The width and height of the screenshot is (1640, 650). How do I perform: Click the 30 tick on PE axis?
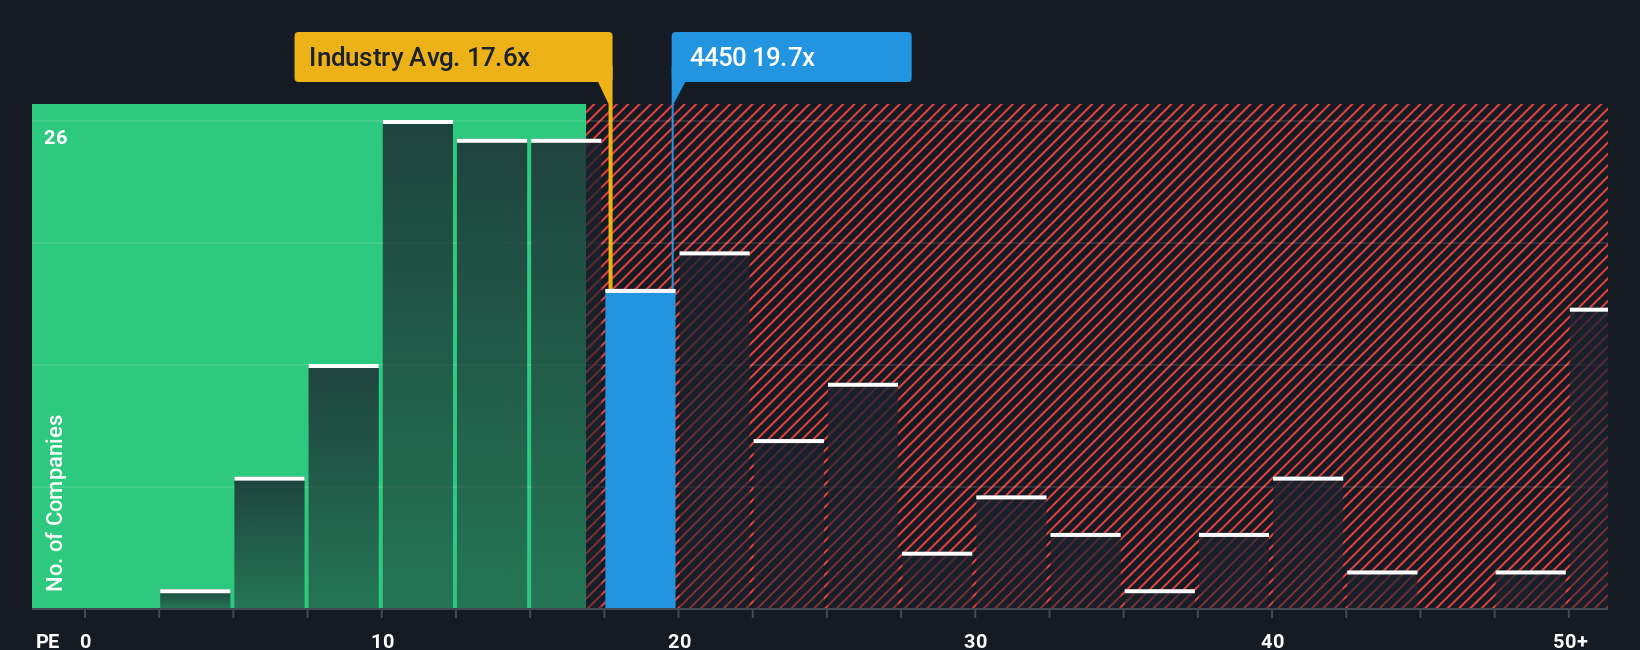point(975,640)
